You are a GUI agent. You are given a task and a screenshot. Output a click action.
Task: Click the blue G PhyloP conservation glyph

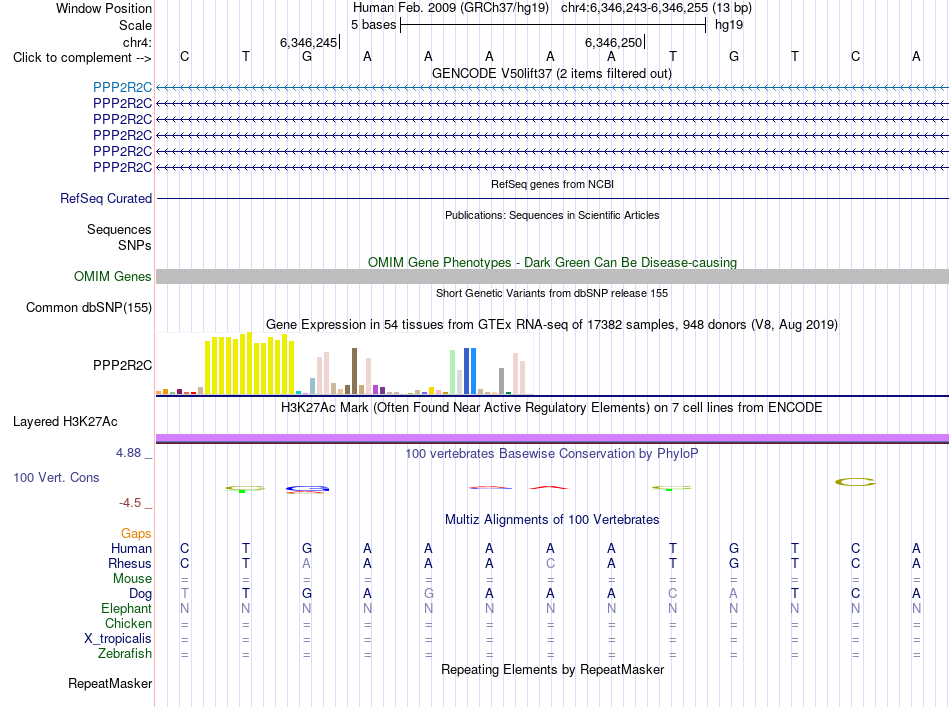coord(307,488)
